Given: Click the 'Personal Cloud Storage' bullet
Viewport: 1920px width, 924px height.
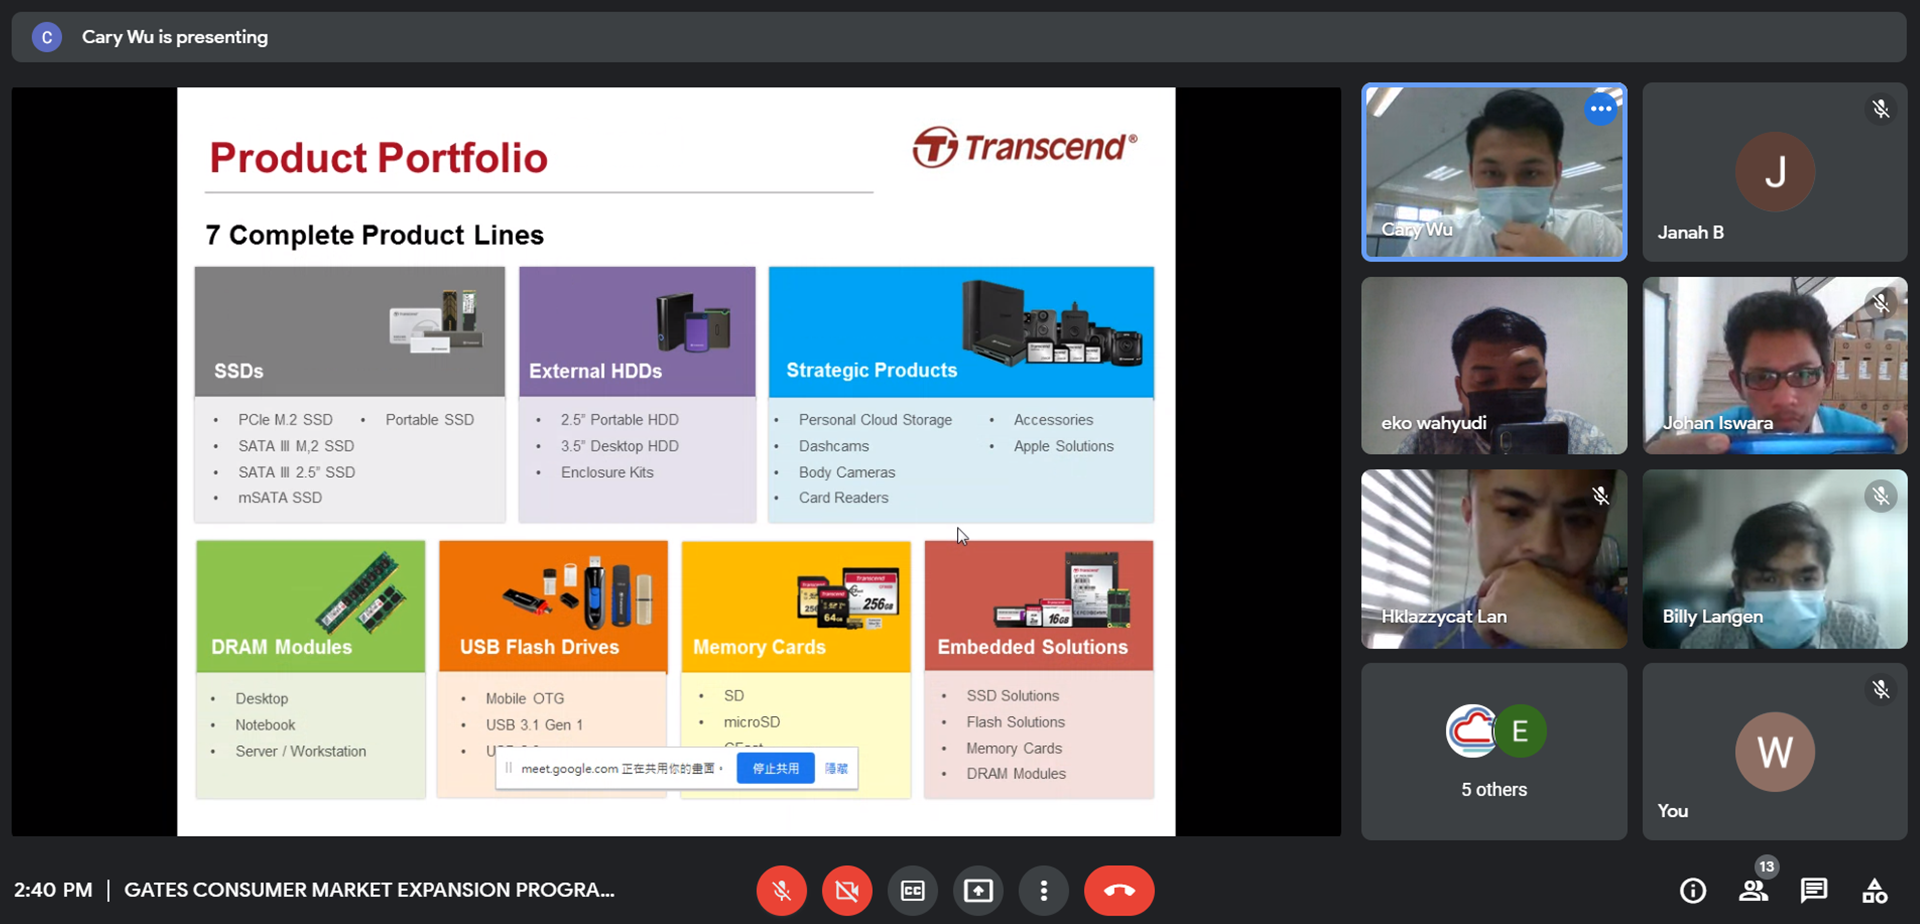Looking at the screenshot, I should pos(875,420).
